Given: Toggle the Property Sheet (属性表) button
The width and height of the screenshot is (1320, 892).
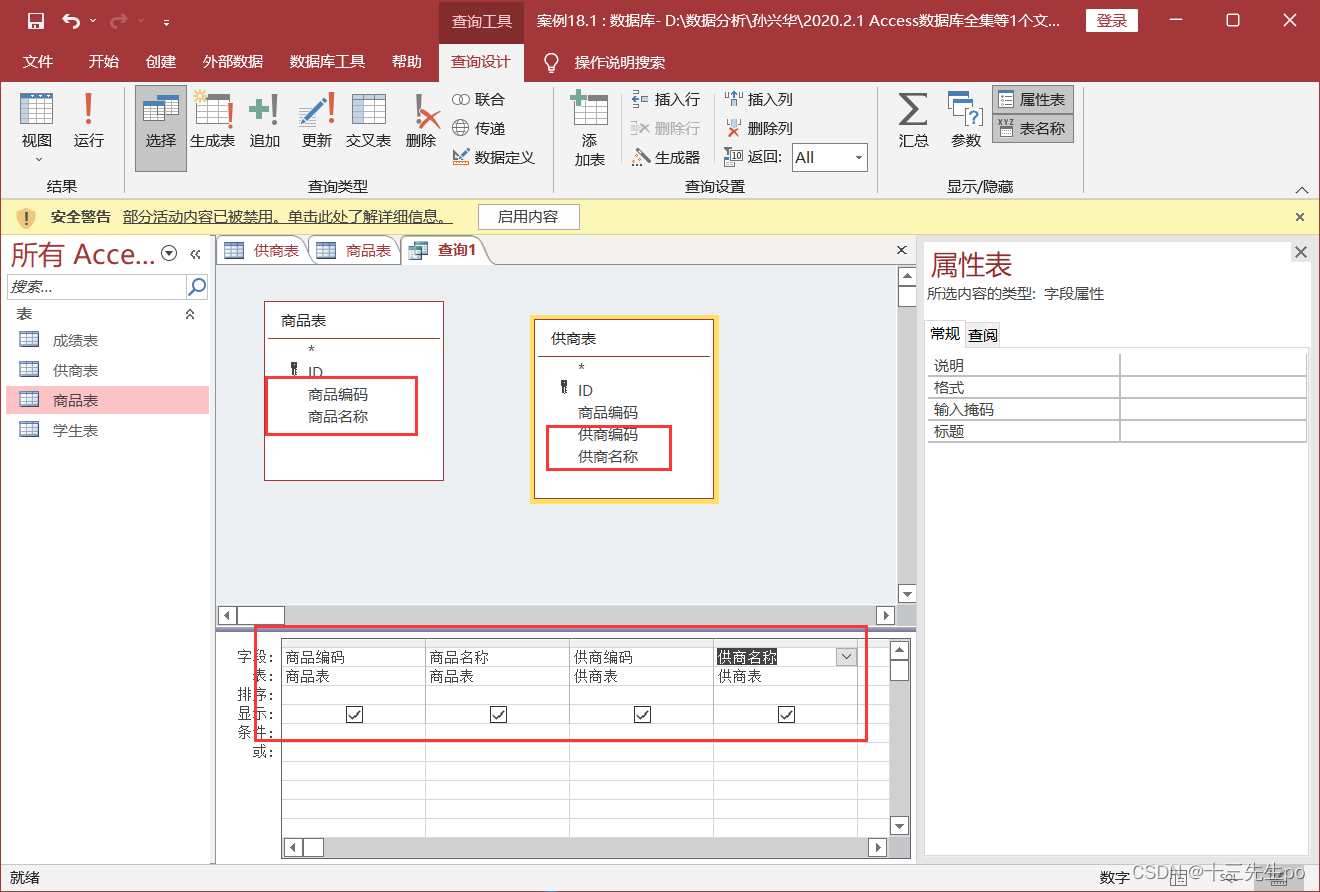Looking at the screenshot, I should click(x=1033, y=100).
